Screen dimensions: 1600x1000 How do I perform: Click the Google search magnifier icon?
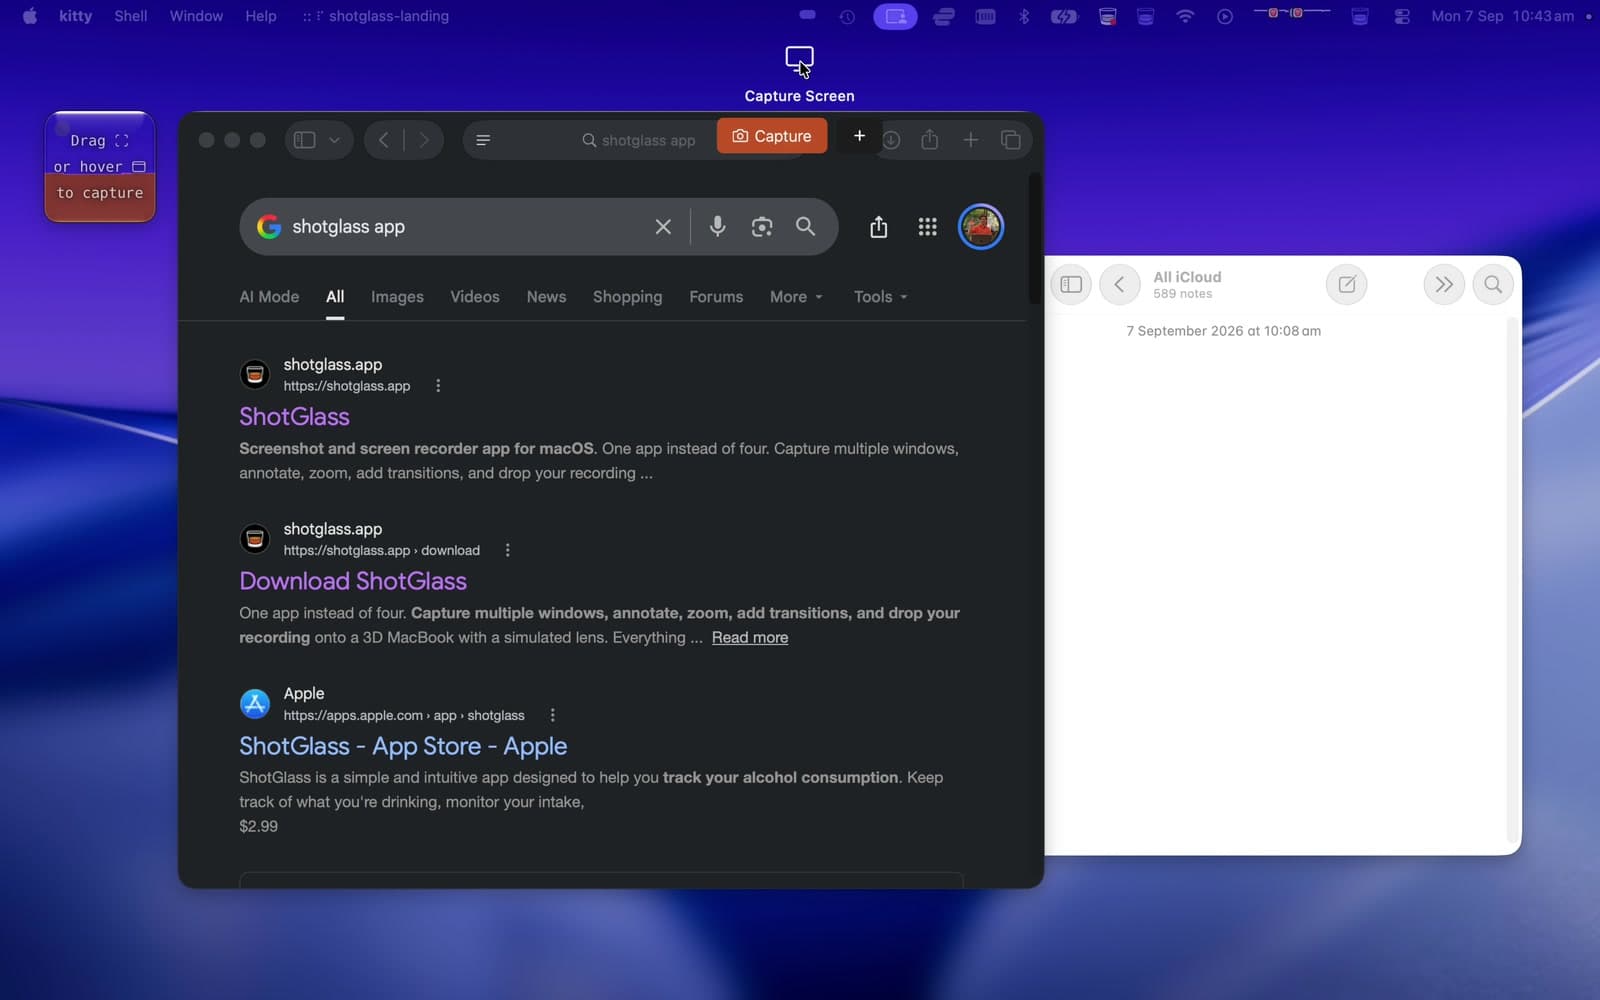coord(805,227)
